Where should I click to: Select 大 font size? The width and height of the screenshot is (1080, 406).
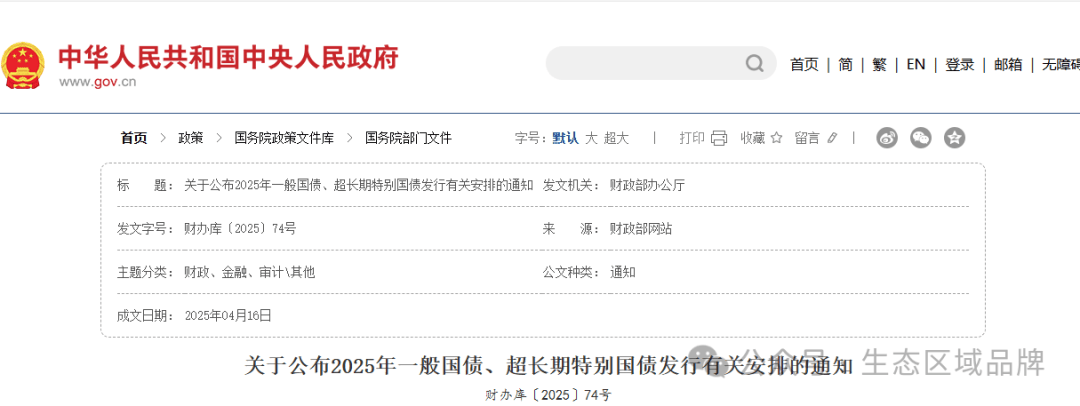tap(591, 138)
